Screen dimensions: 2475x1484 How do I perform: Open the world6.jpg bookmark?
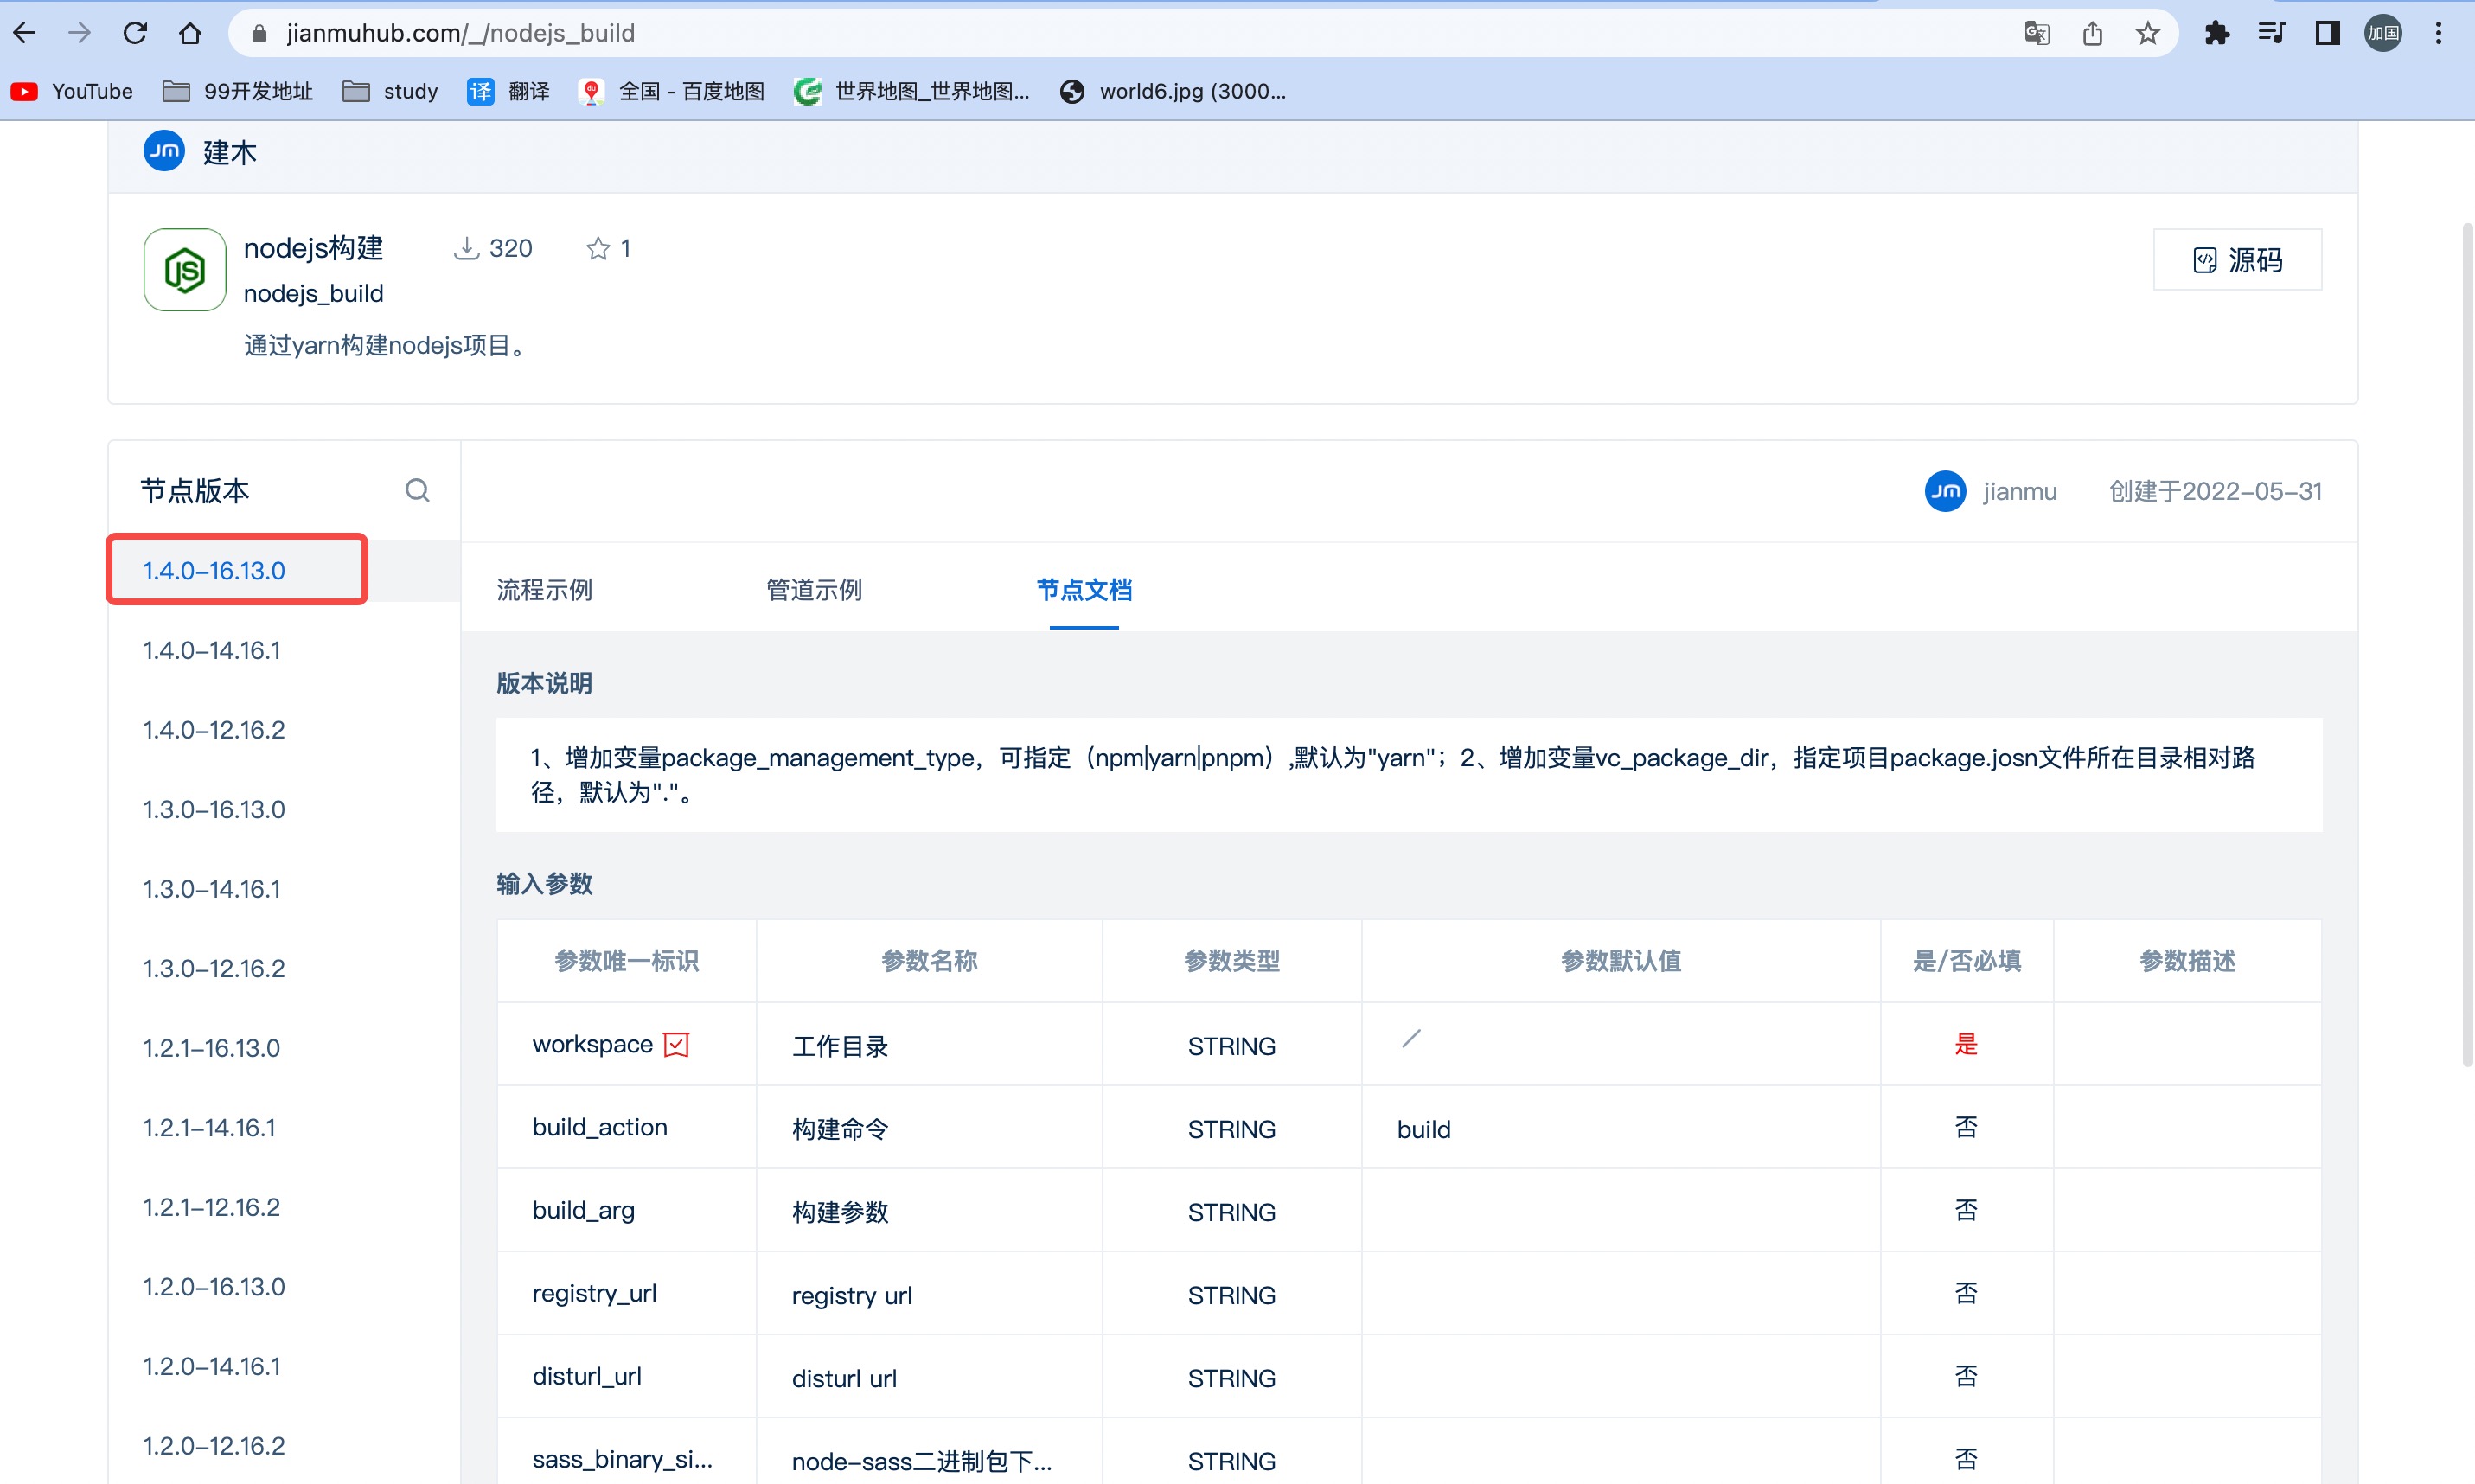click(x=1173, y=91)
